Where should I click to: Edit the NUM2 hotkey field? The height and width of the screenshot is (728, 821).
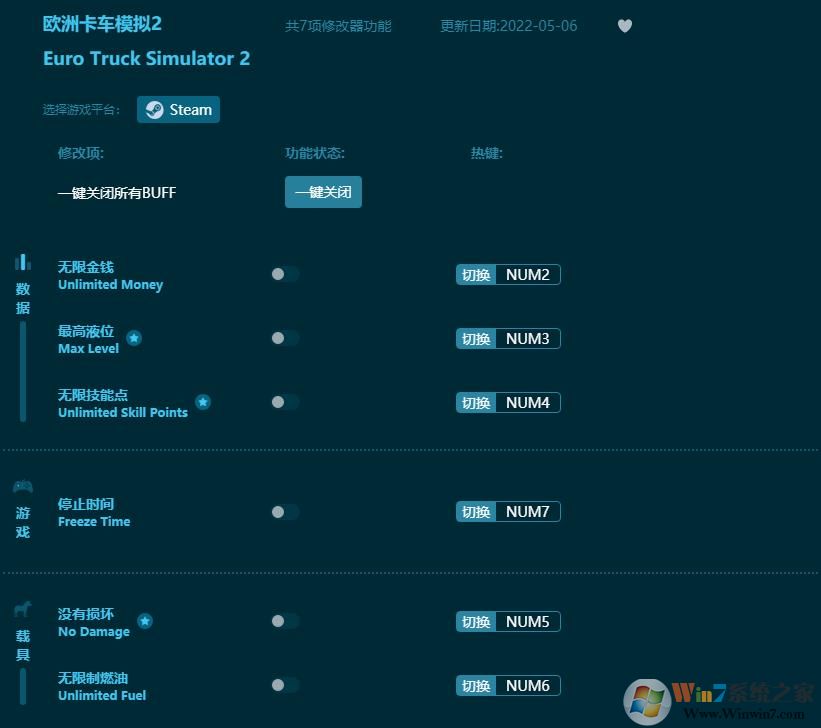(x=528, y=274)
